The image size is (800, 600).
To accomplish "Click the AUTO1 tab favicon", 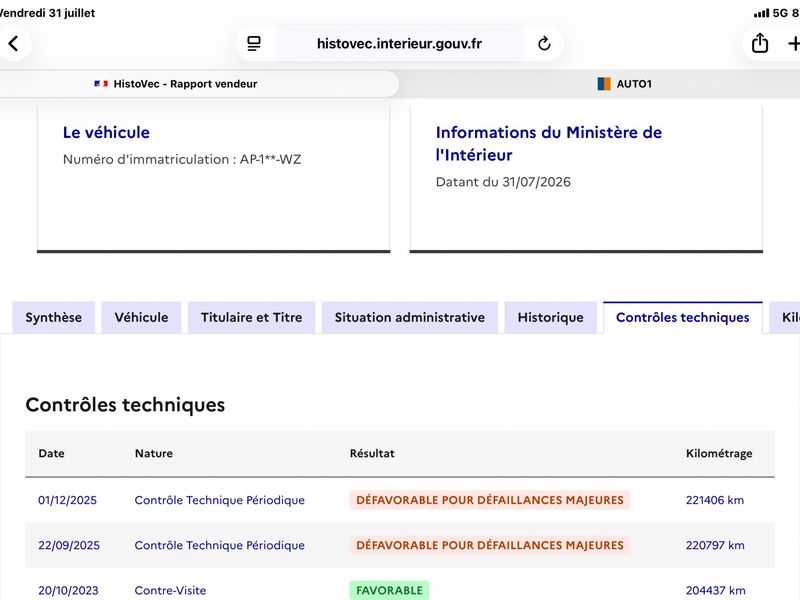I will (x=604, y=84).
